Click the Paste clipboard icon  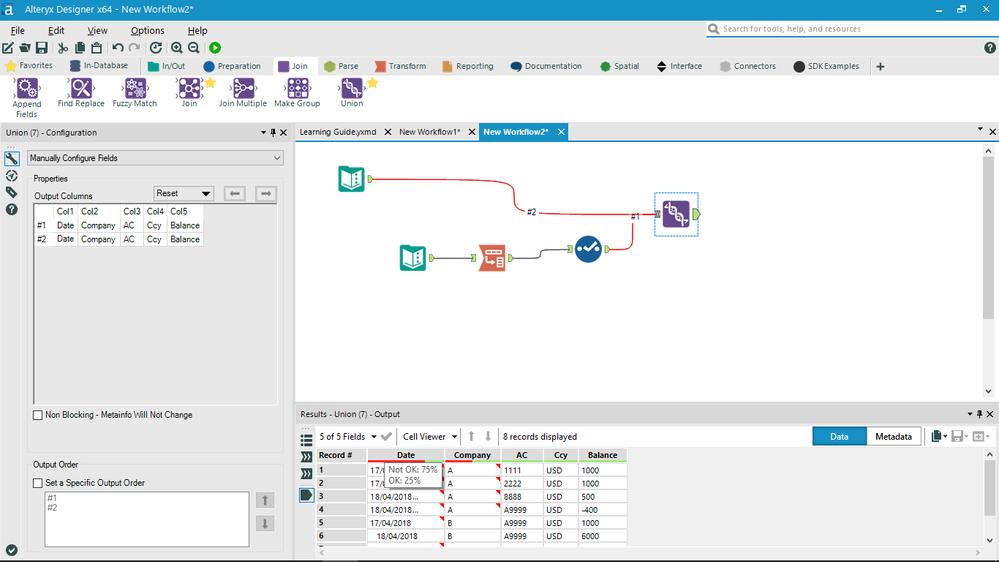pos(97,48)
